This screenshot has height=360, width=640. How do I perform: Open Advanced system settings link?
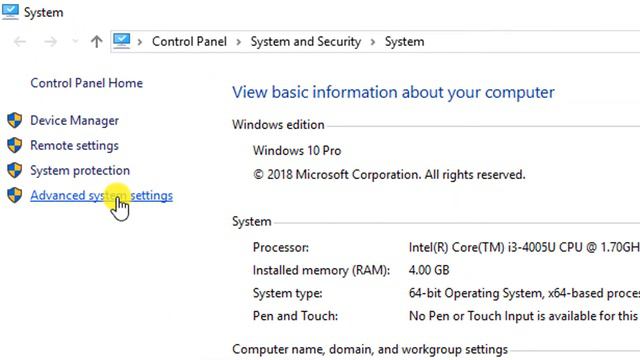point(102,196)
